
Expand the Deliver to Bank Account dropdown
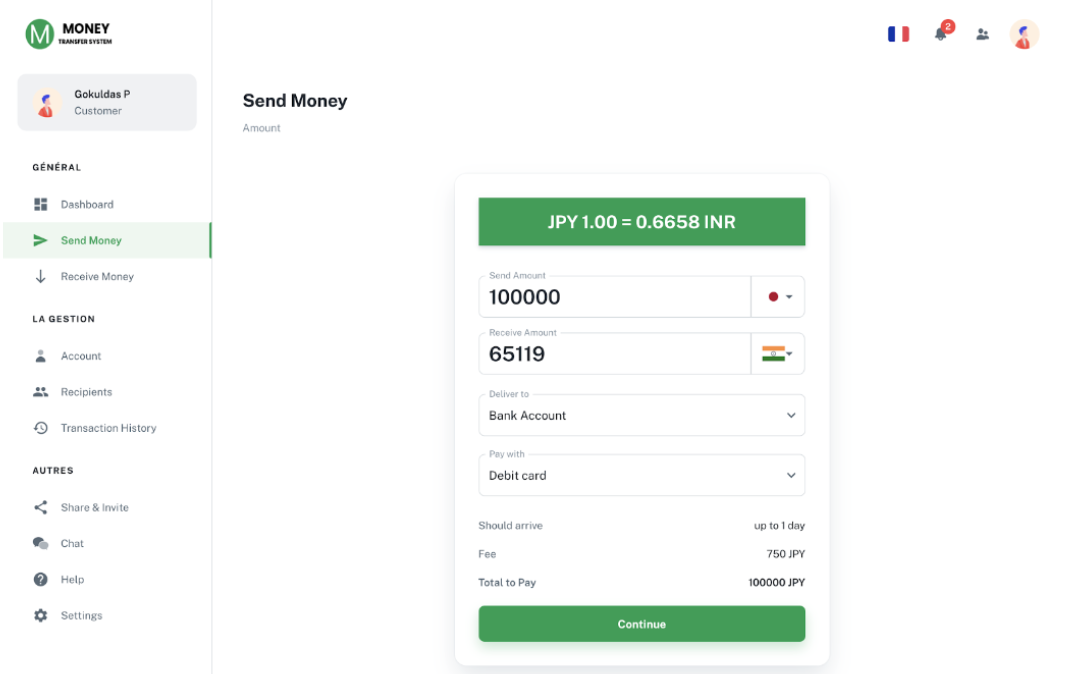click(641, 415)
